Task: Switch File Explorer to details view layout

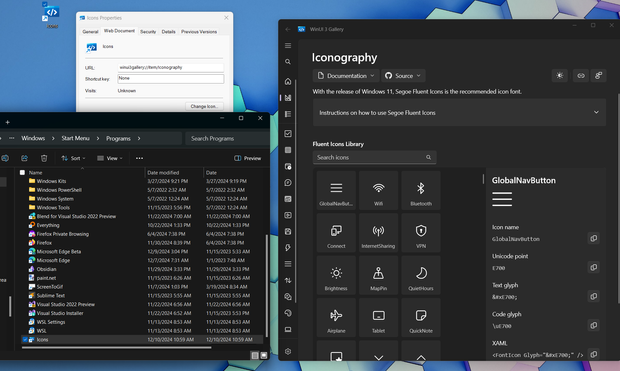Action: pos(255,355)
